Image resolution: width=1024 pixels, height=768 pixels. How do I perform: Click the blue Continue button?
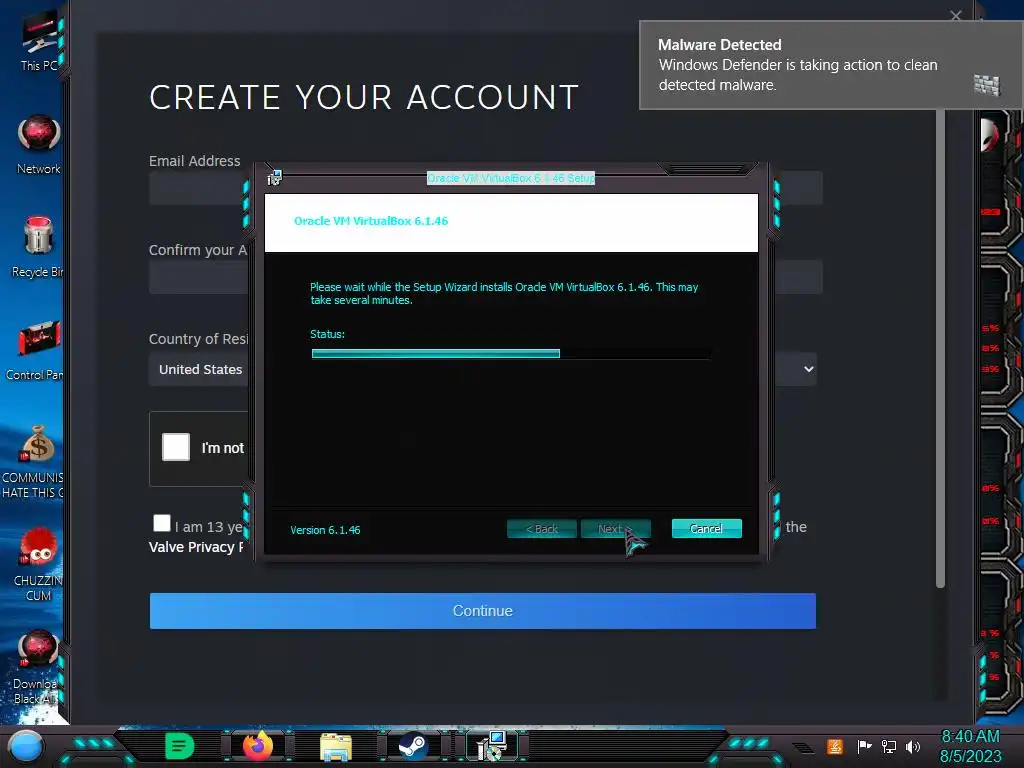coord(483,611)
